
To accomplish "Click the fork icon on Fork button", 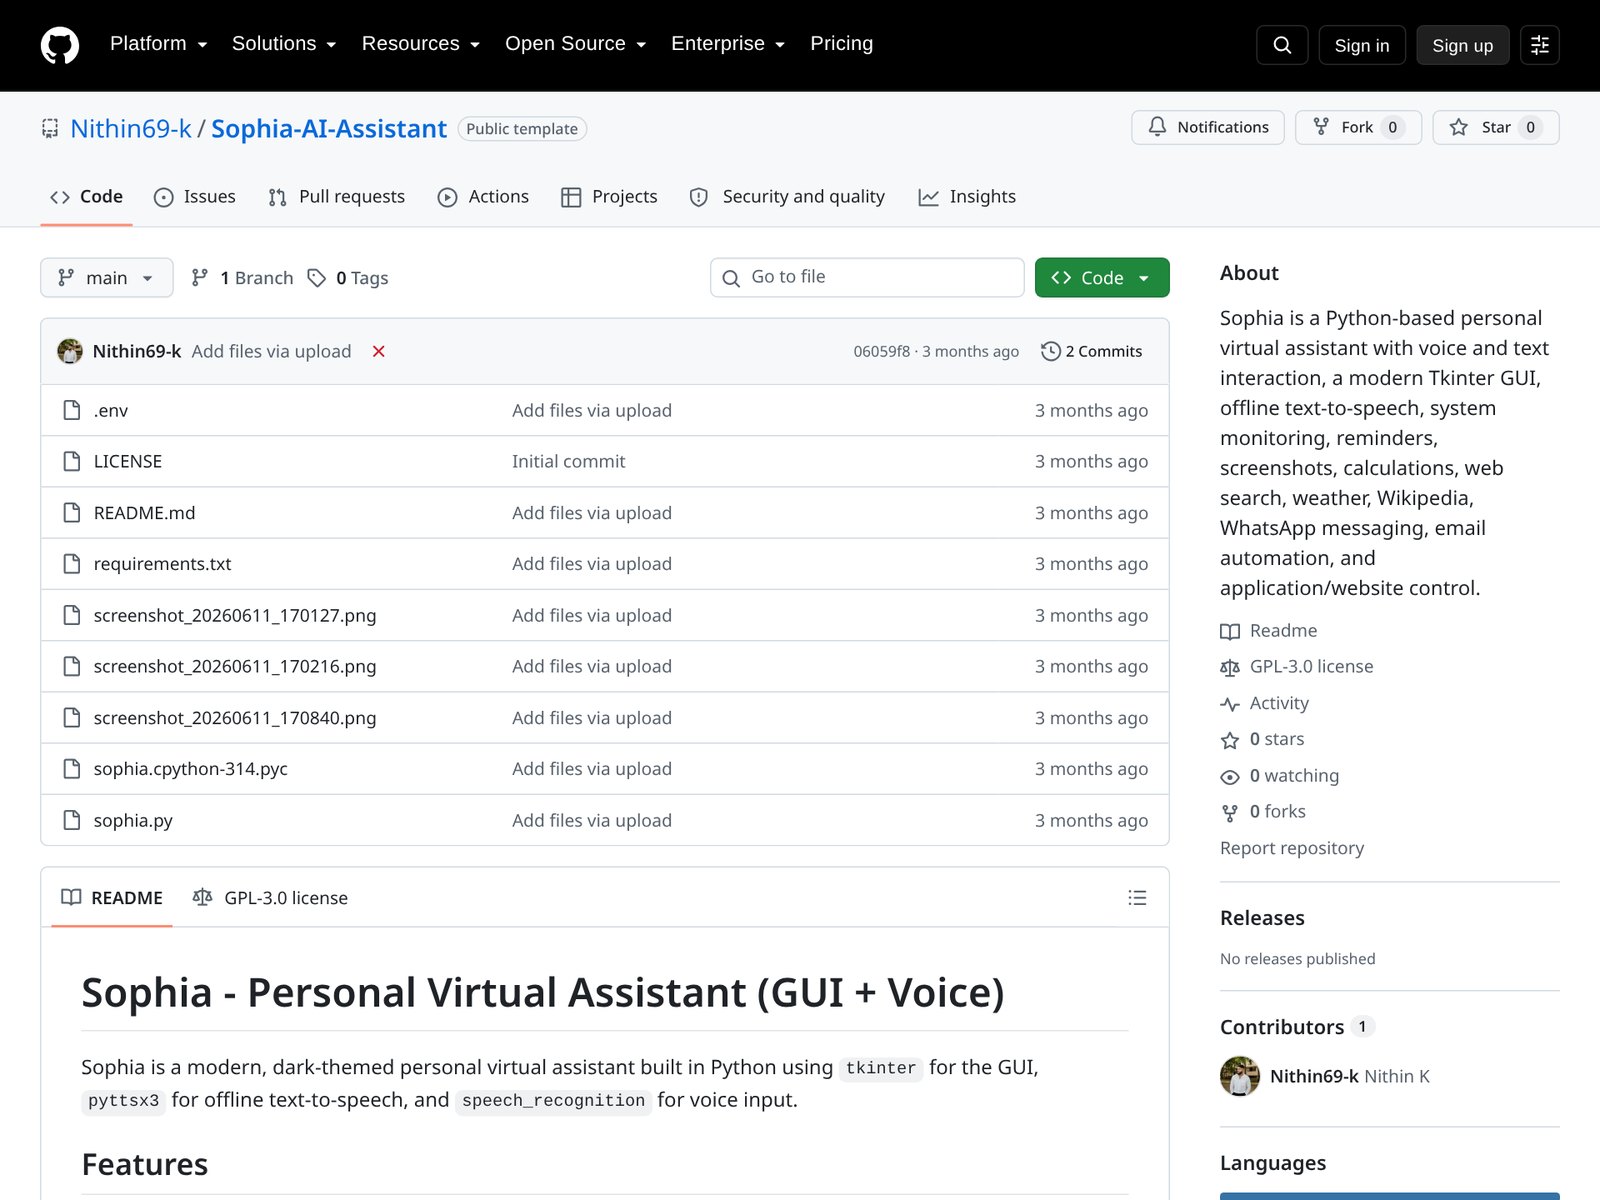I will [1321, 127].
